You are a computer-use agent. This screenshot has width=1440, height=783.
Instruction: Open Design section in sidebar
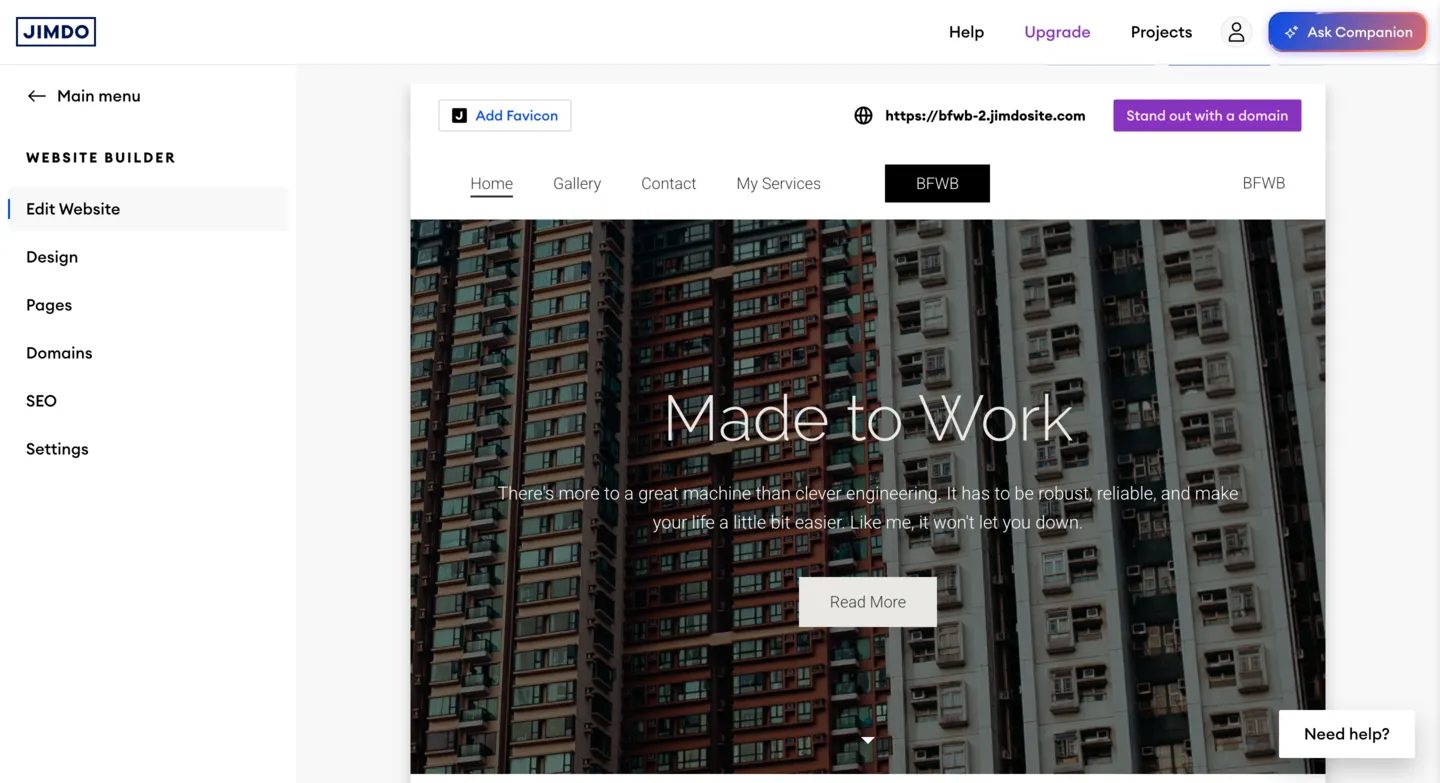[52, 257]
